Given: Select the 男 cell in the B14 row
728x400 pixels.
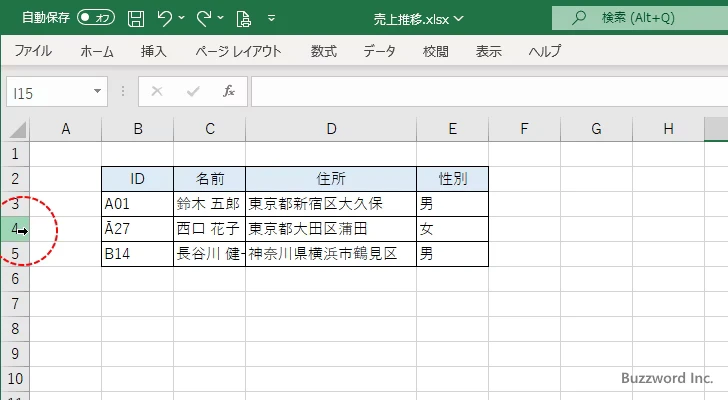Looking at the screenshot, I should tap(453, 254).
